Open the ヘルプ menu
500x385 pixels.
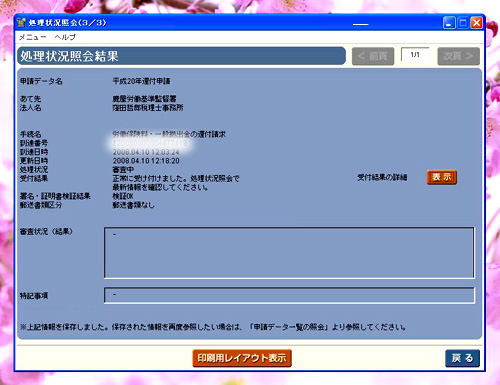click(x=65, y=37)
